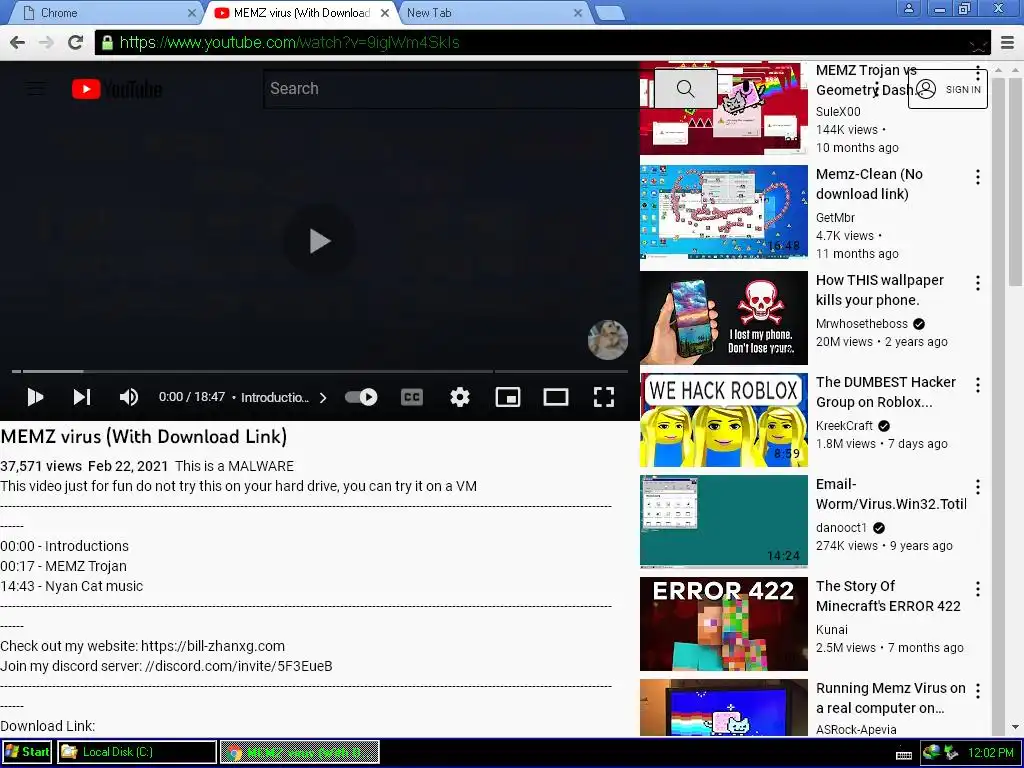The image size is (1024, 768).
Task: Play the video with bottom play button
Action: [35, 397]
